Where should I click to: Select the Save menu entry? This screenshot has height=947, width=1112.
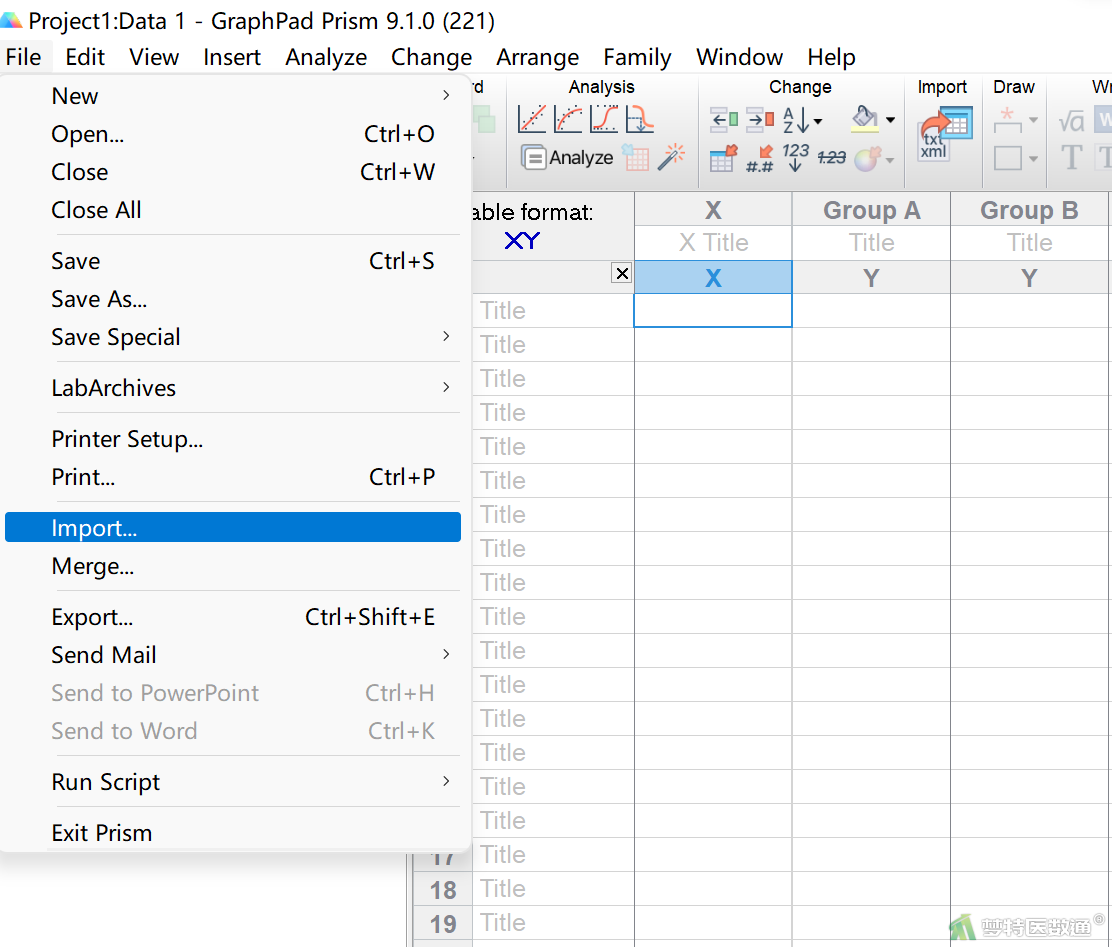pos(233,261)
